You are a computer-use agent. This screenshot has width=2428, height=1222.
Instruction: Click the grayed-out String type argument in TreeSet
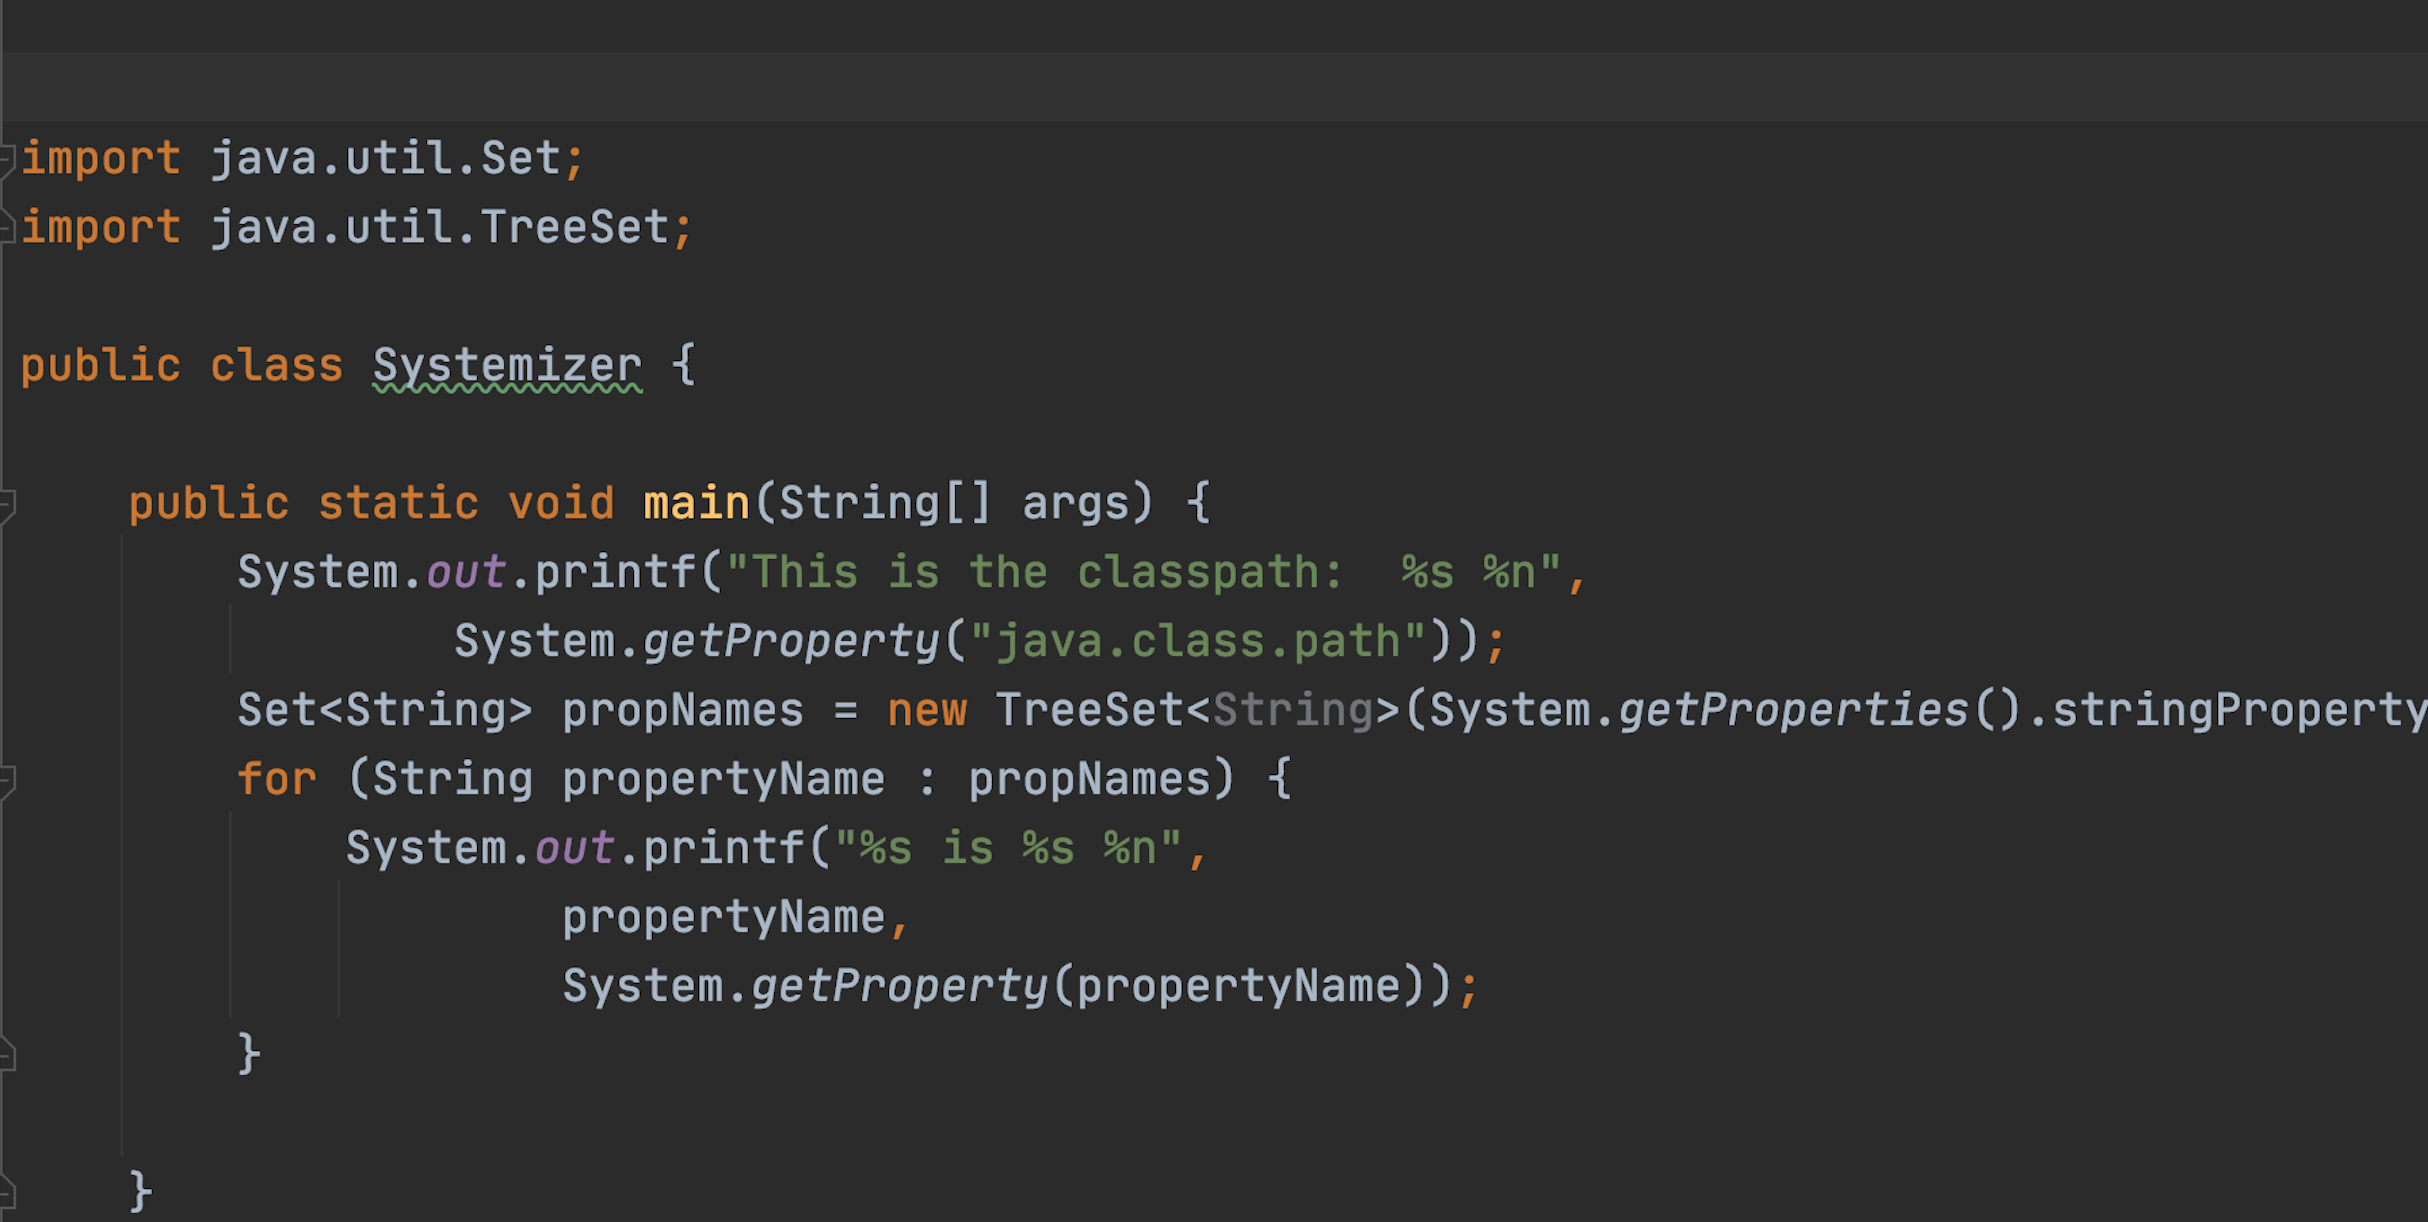(x=1292, y=711)
